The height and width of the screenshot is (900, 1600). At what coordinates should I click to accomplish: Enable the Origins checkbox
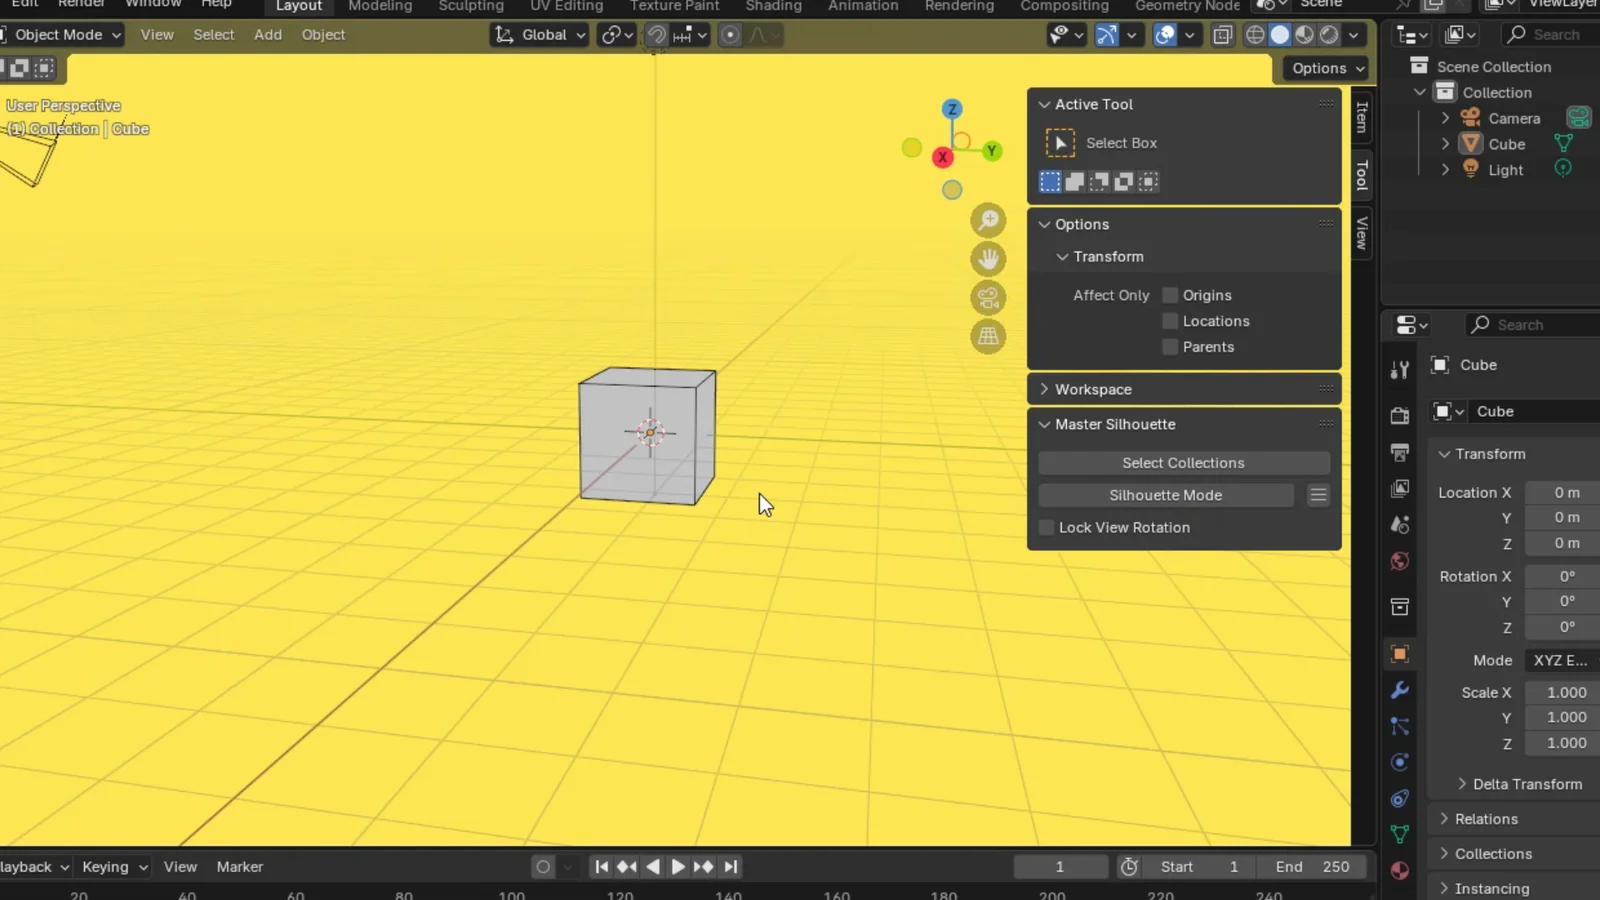point(1170,295)
